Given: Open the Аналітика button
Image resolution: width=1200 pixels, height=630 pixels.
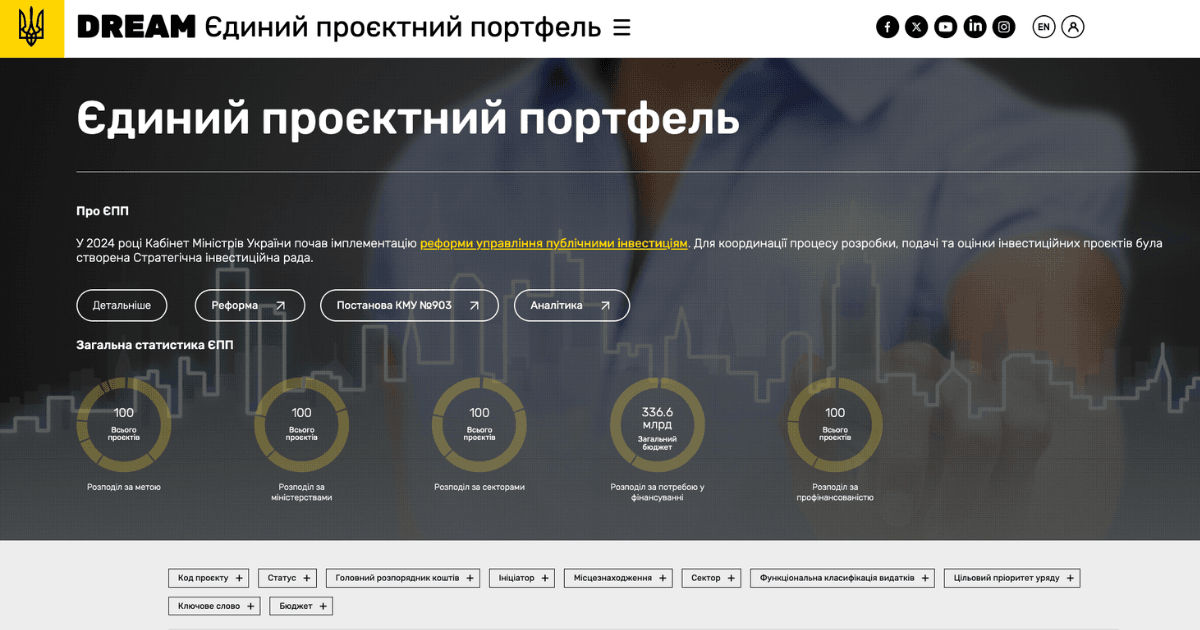Looking at the screenshot, I should tap(572, 305).
